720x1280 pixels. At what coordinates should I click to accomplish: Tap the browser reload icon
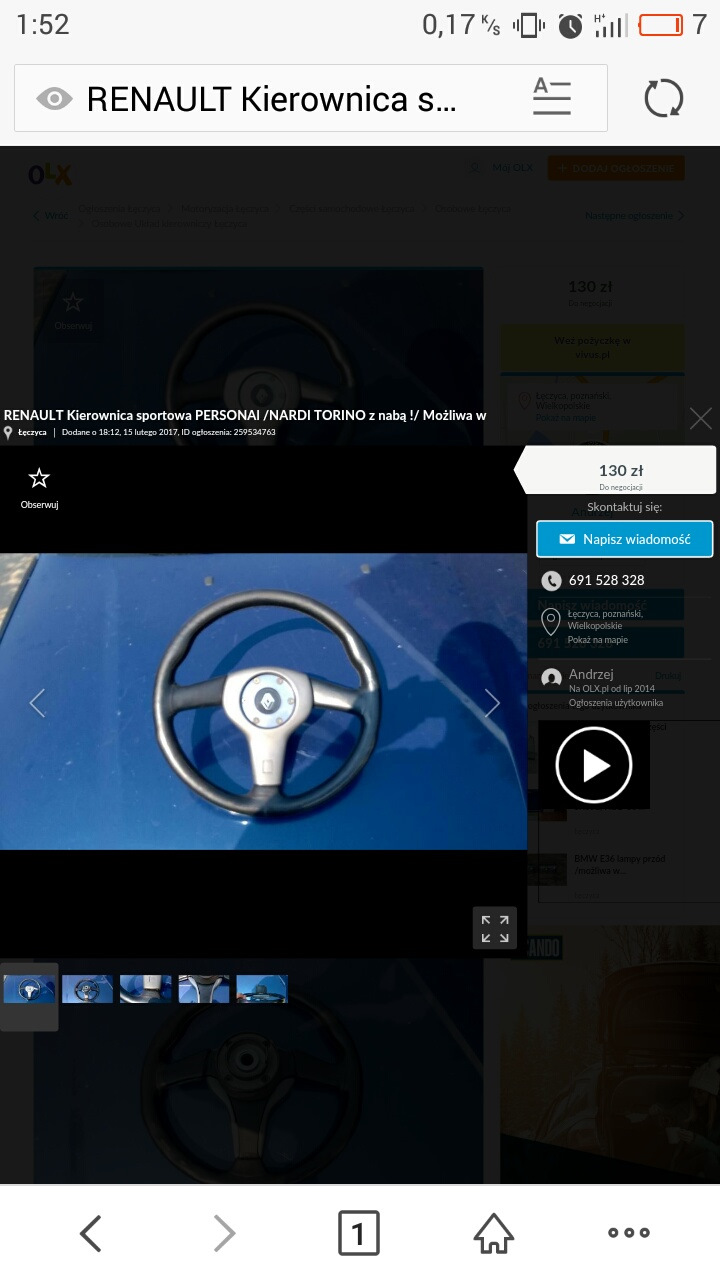pyautogui.click(x=664, y=98)
